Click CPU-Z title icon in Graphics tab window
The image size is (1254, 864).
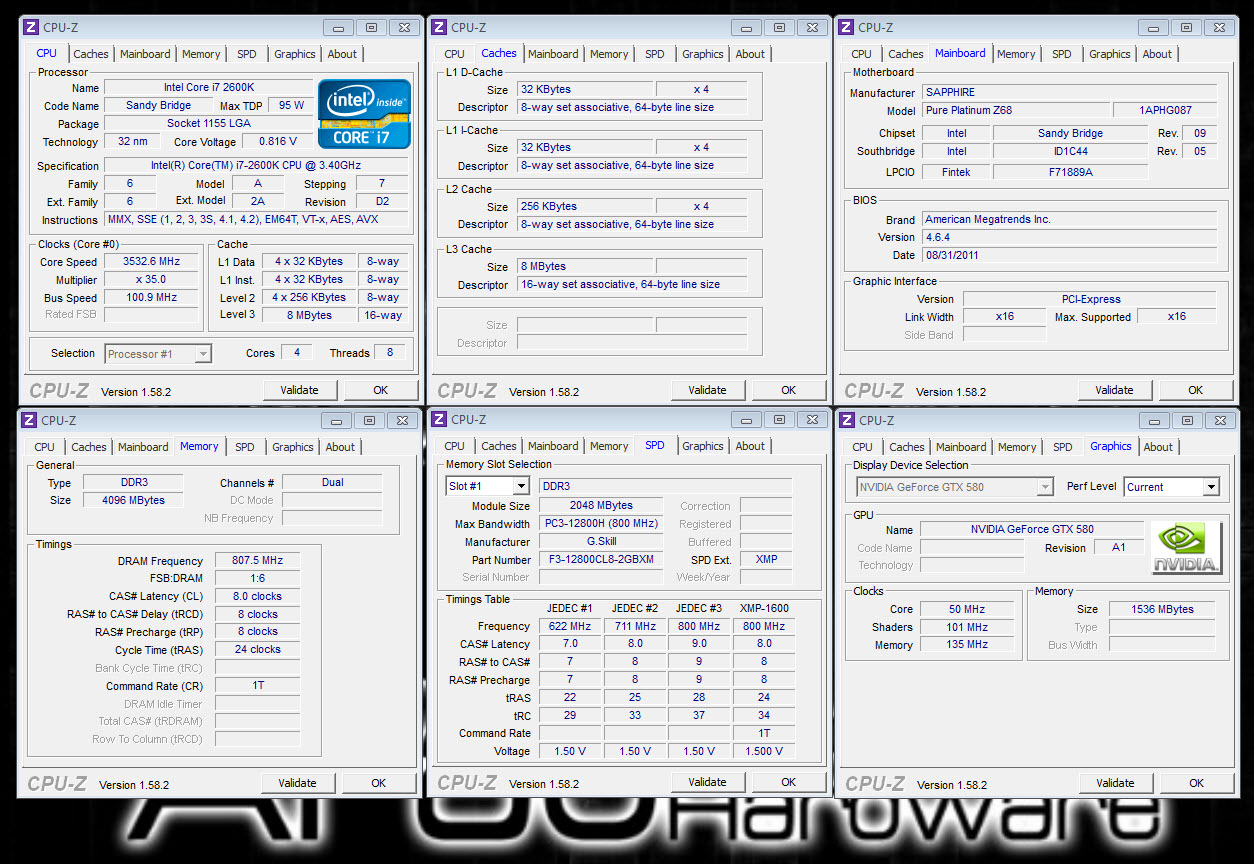(847, 420)
